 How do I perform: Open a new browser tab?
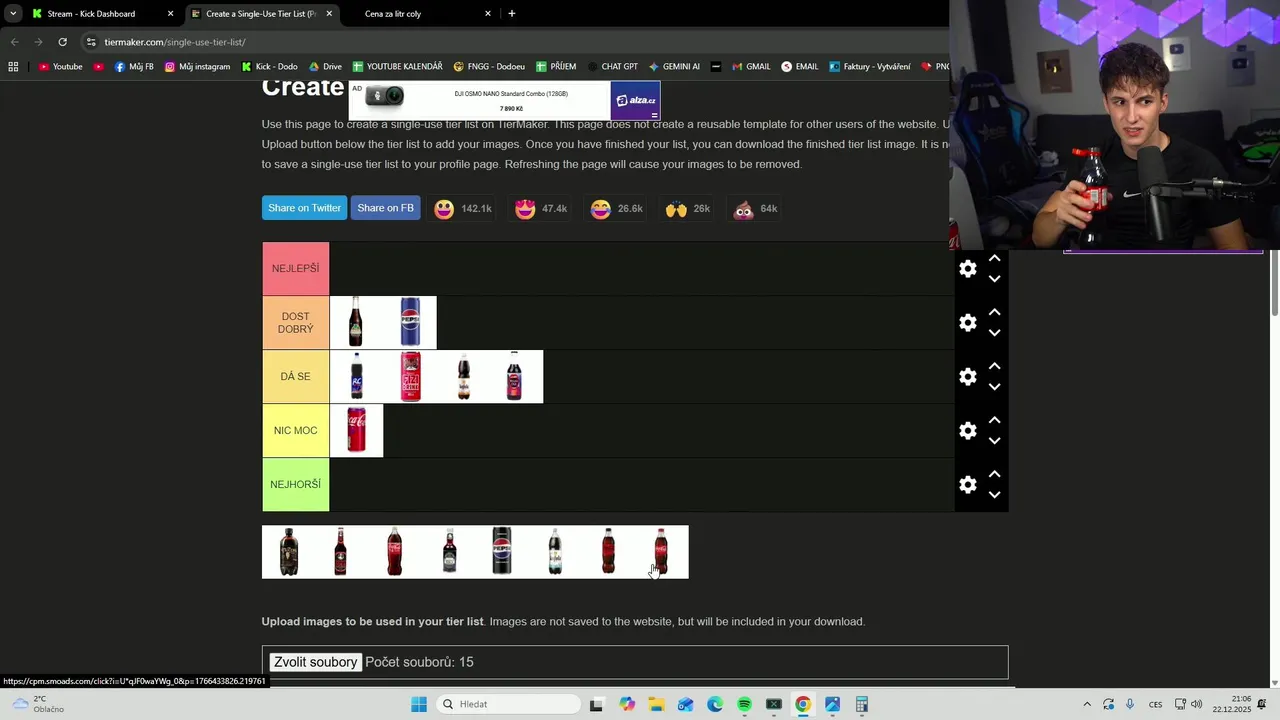pyautogui.click(x=512, y=14)
